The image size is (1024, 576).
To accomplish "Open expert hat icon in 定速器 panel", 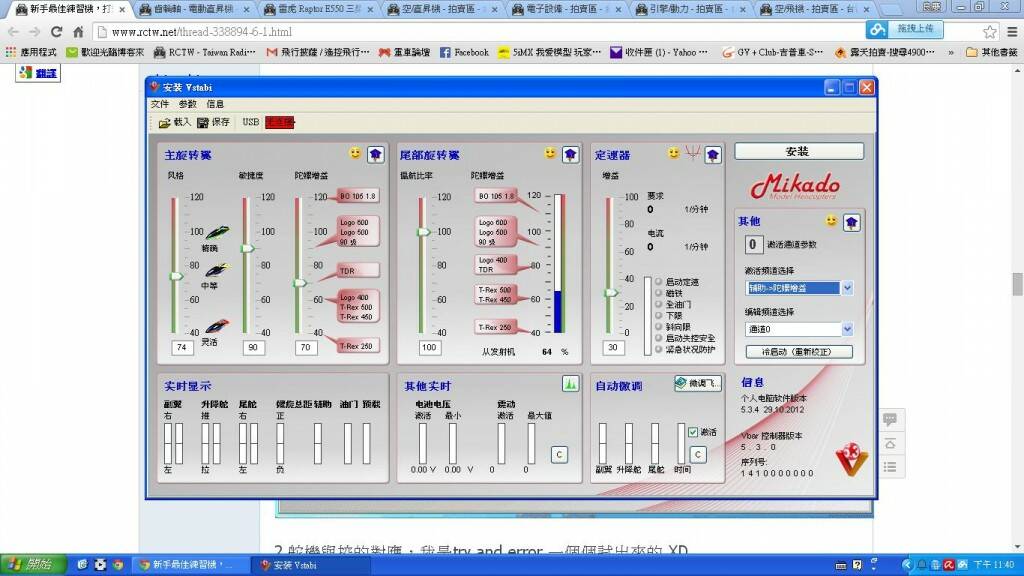I will (x=713, y=154).
